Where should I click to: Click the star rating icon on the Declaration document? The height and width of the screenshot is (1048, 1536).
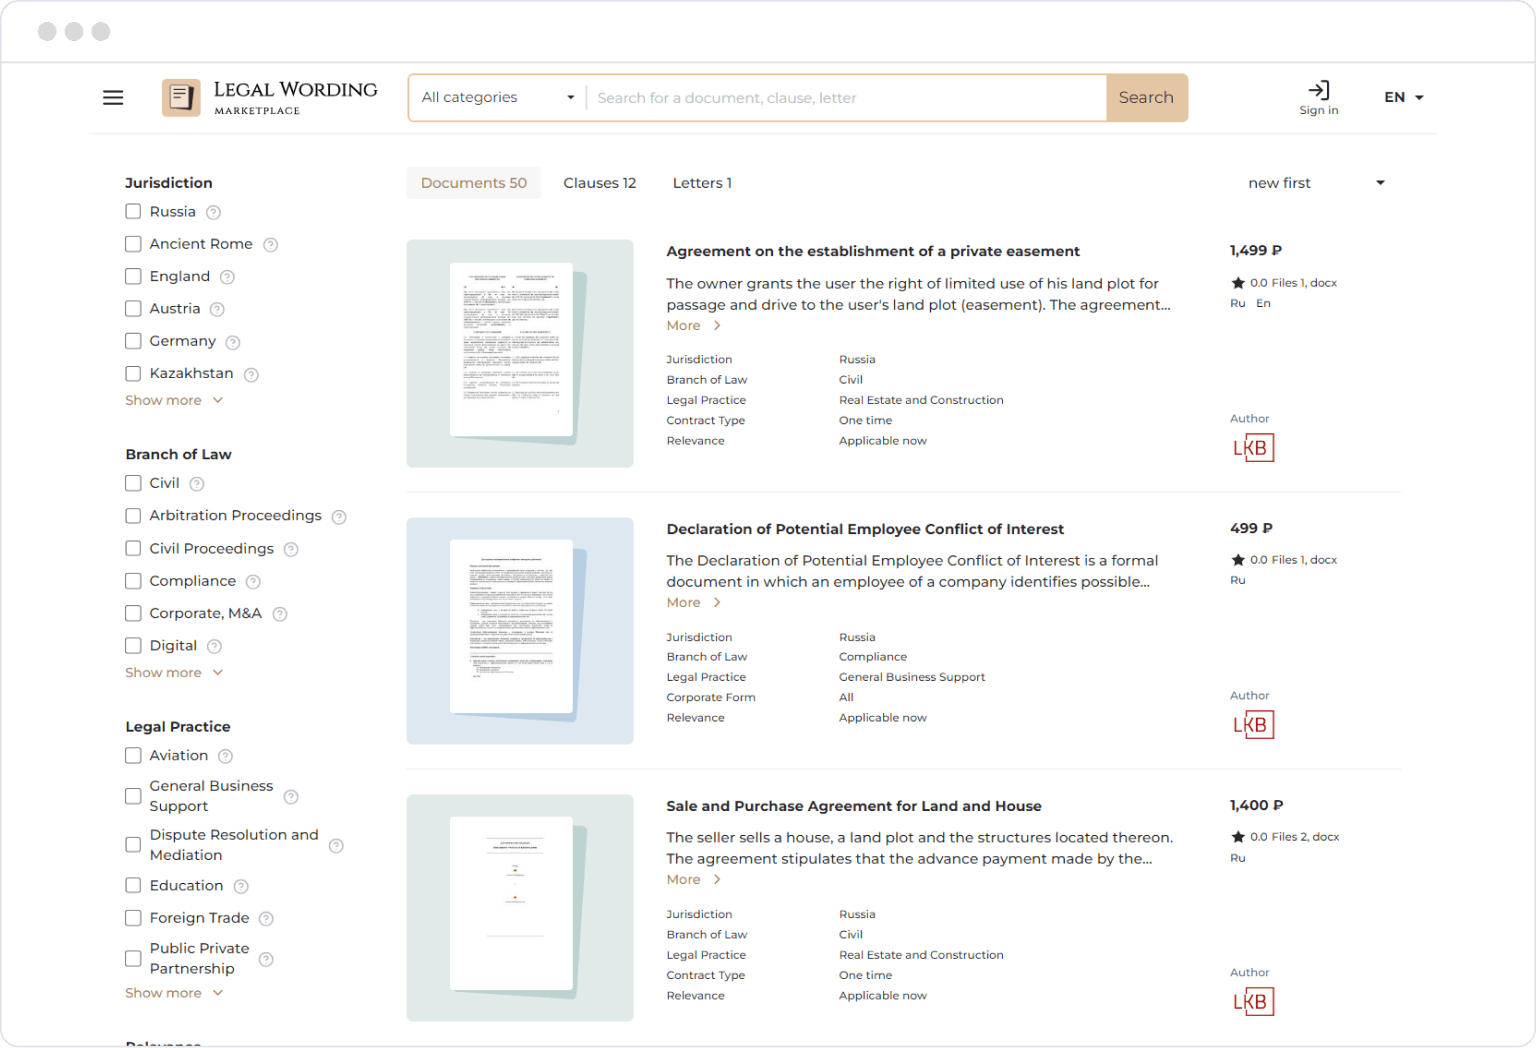pos(1238,560)
